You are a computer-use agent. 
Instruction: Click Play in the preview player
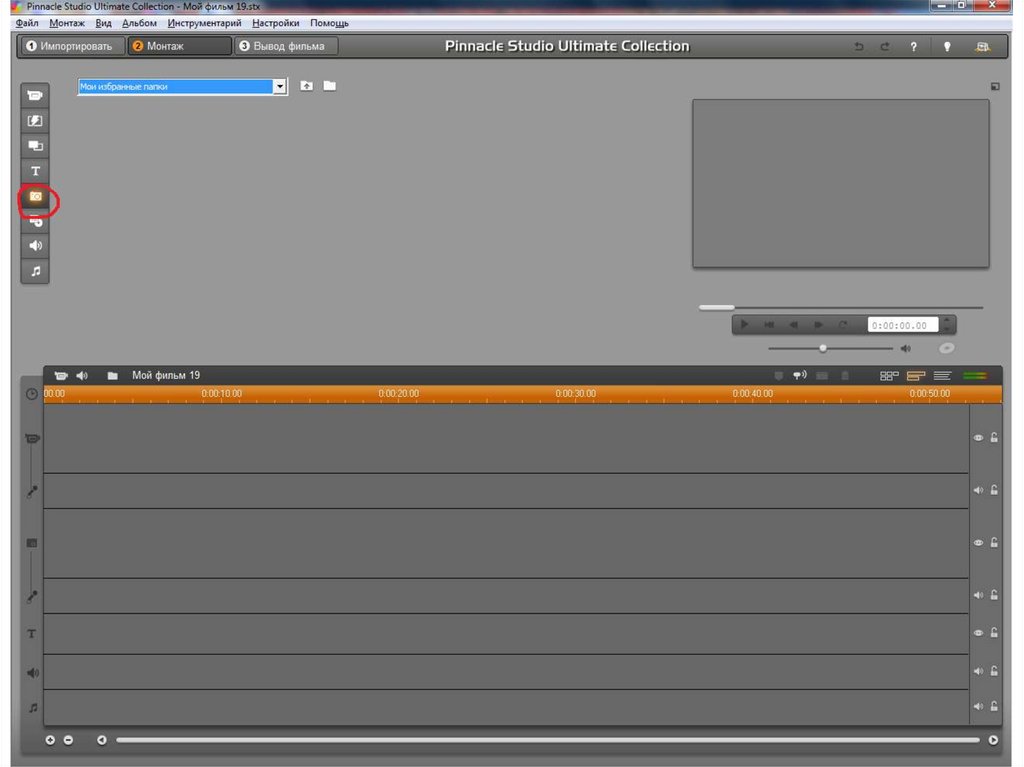point(744,324)
